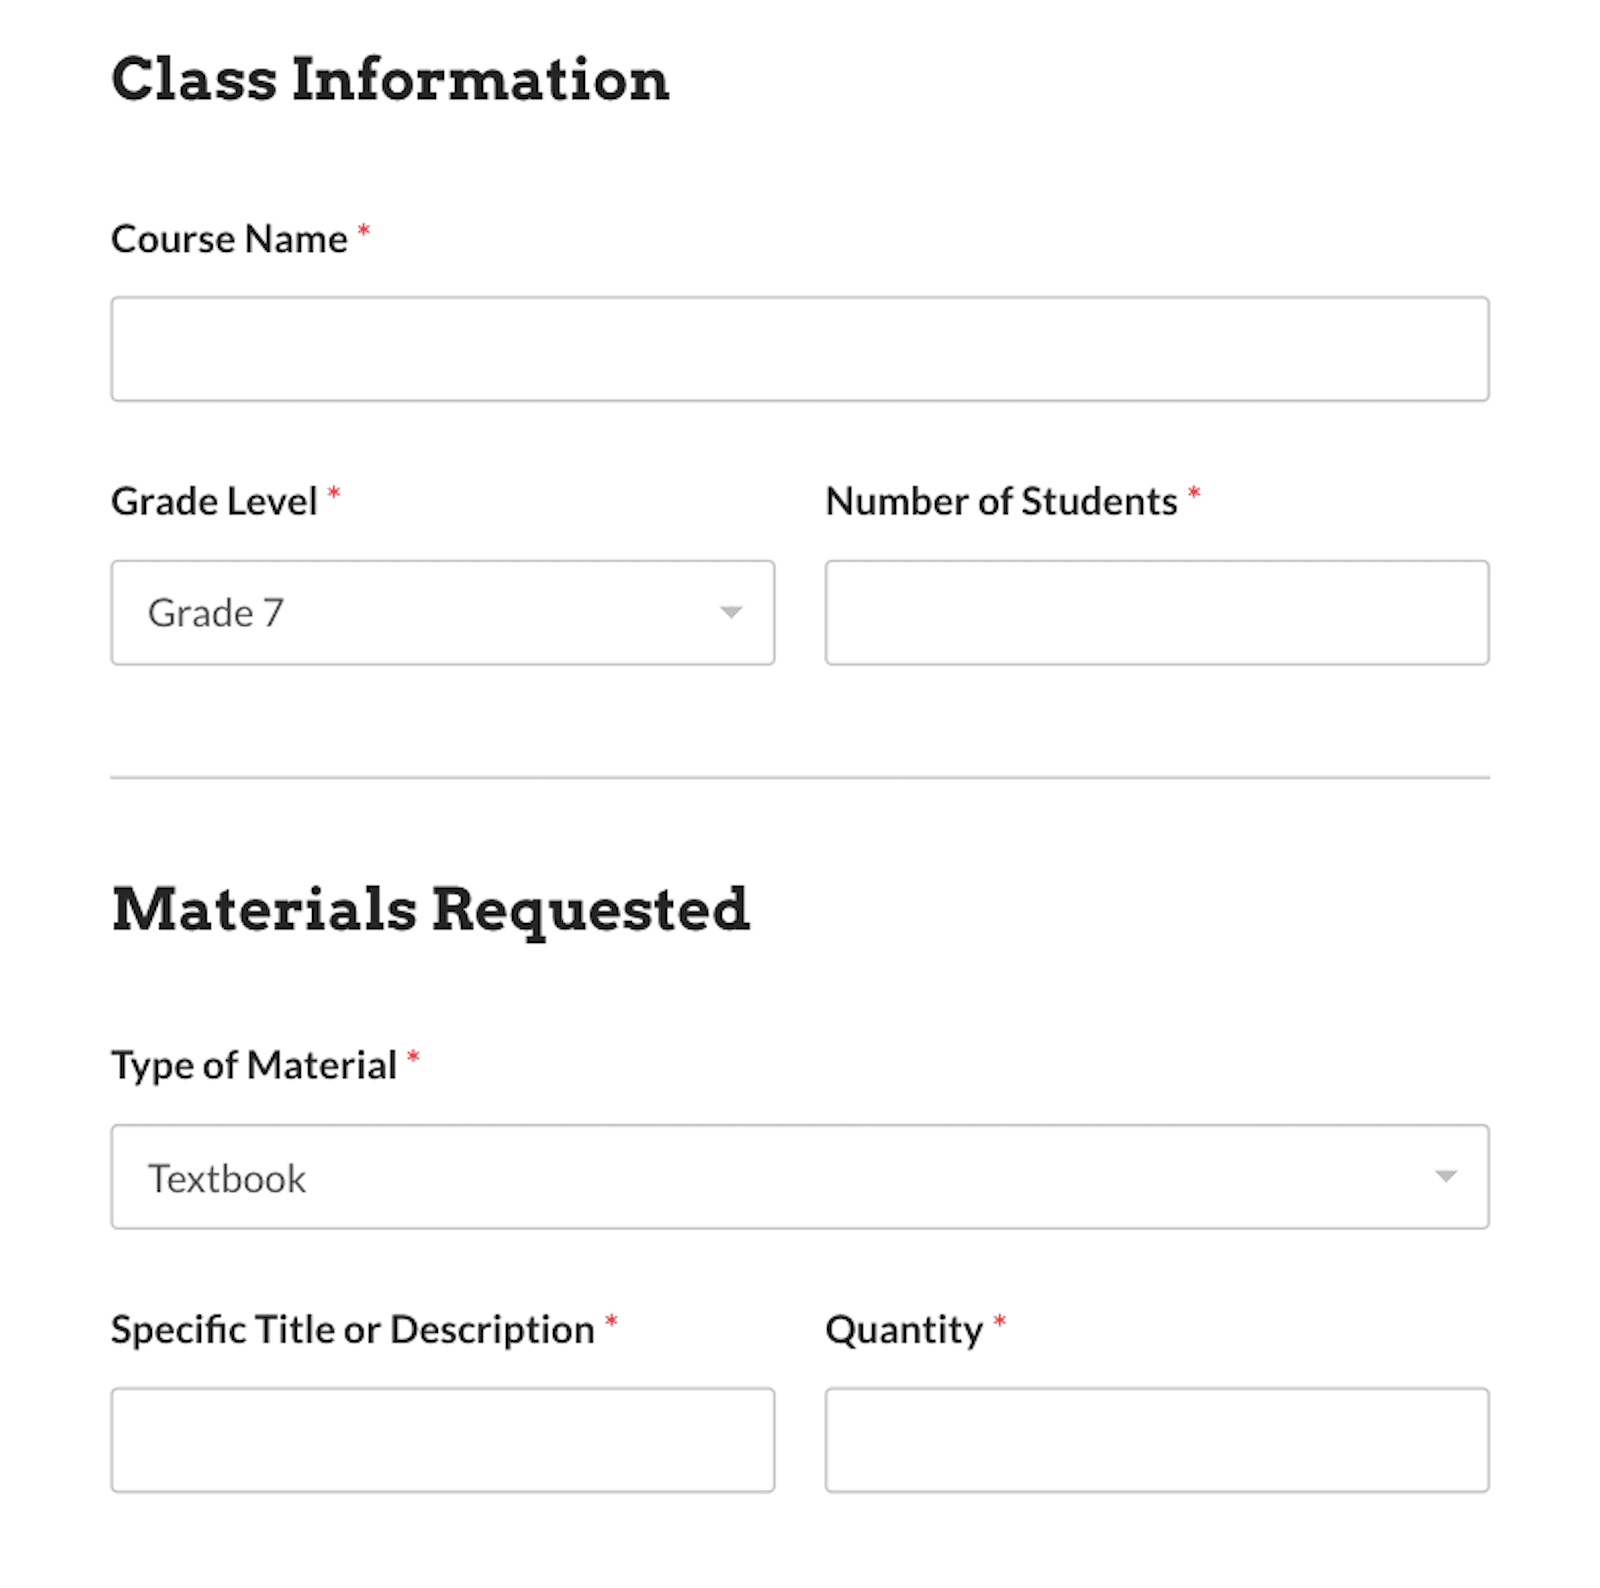Click the Quantity label text
Viewport: 1600px width, 1588px height.
(904, 1330)
